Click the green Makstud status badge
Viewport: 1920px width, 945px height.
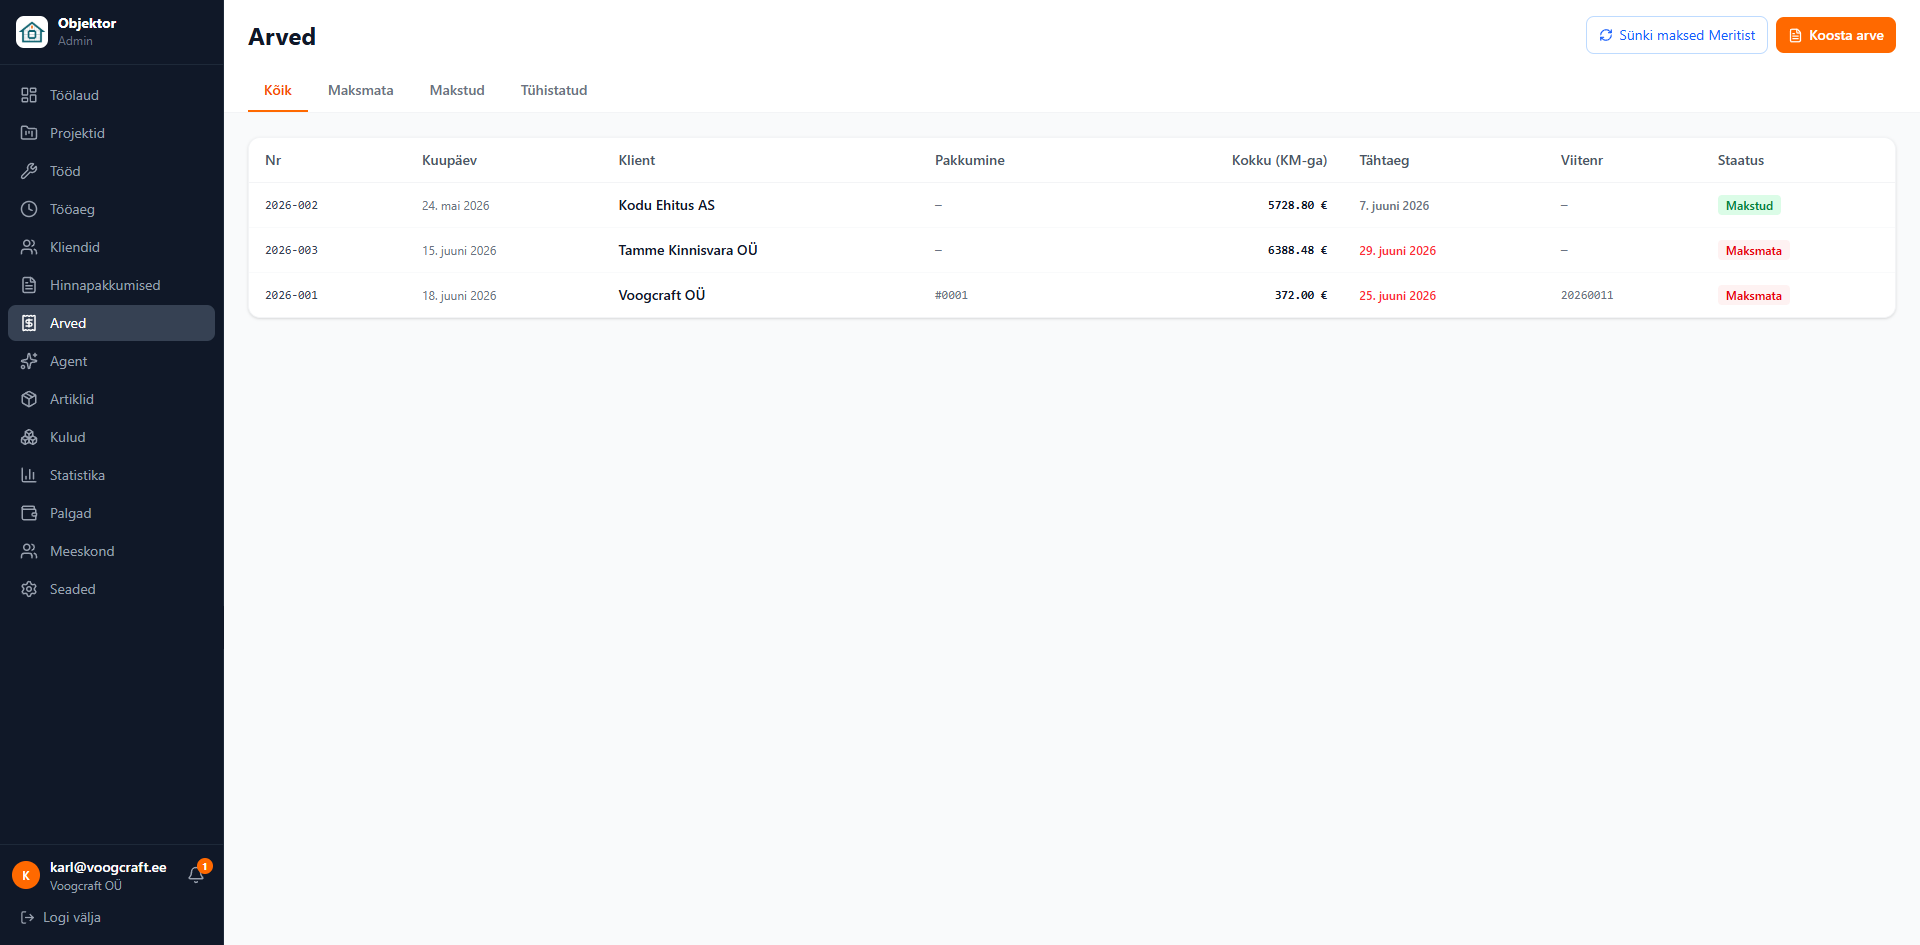pos(1749,205)
